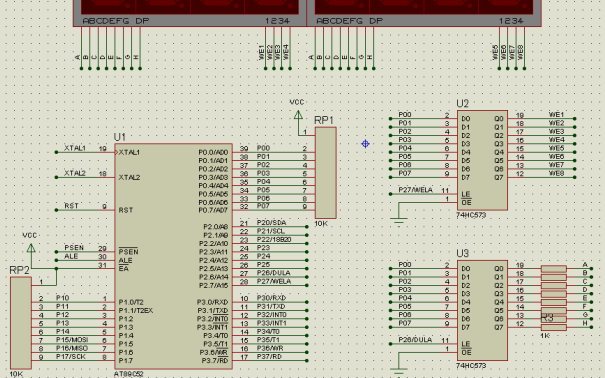The width and height of the screenshot is (605, 378).
Task: Click the P20/SDA net label
Action: (272, 223)
